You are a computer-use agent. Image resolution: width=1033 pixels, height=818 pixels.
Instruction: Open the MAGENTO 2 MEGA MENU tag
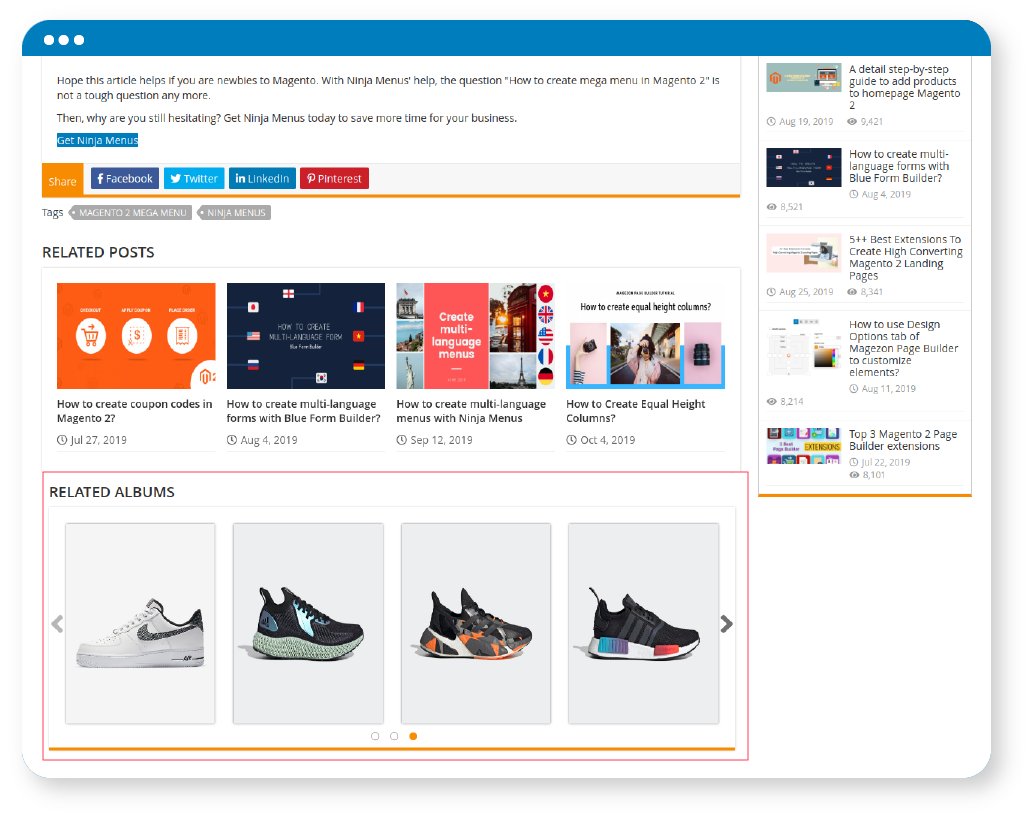(133, 212)
